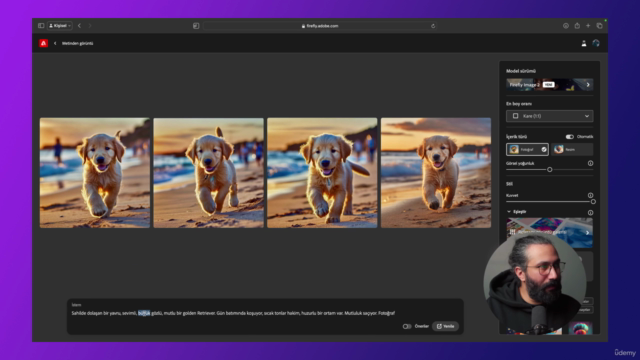The height and width of the screenshot is (360, 640).
Task: Collapse the Eşleştir section chevron
Action: coord(509,212)
